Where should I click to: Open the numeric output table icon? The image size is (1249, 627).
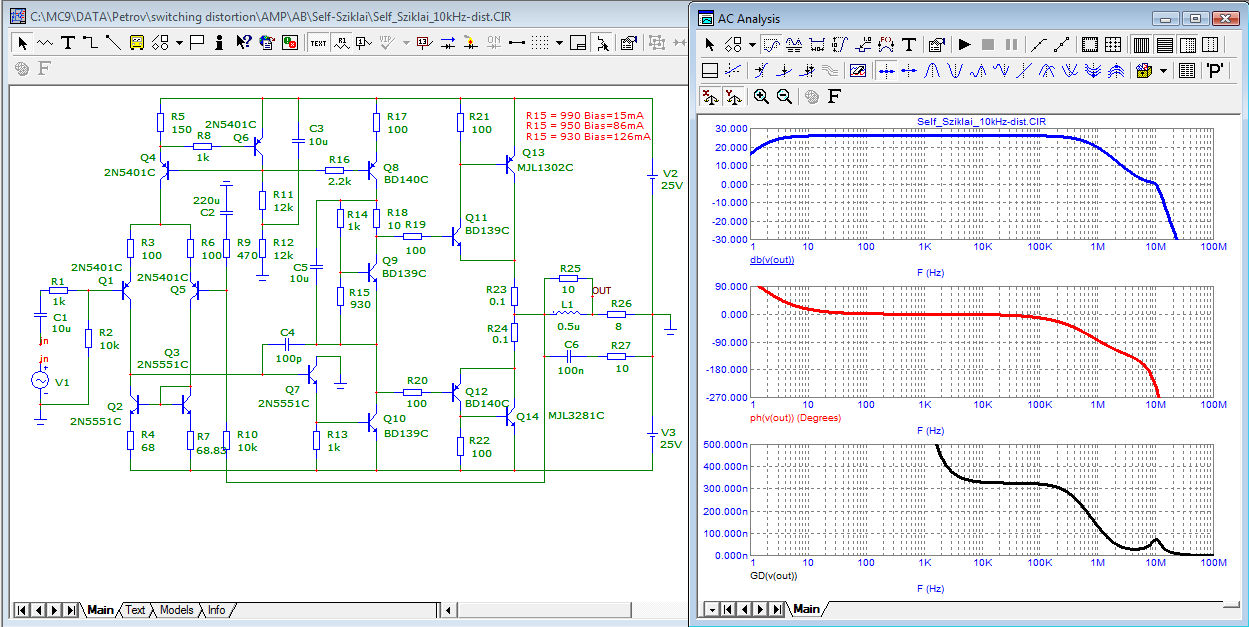(1186, 71)
